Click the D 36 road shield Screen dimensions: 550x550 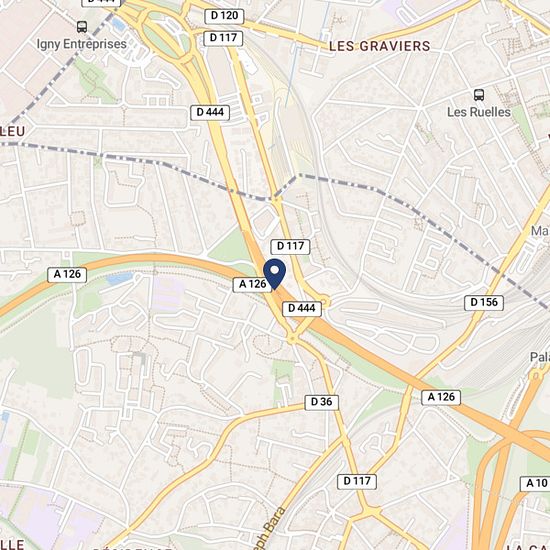[322, 402]
